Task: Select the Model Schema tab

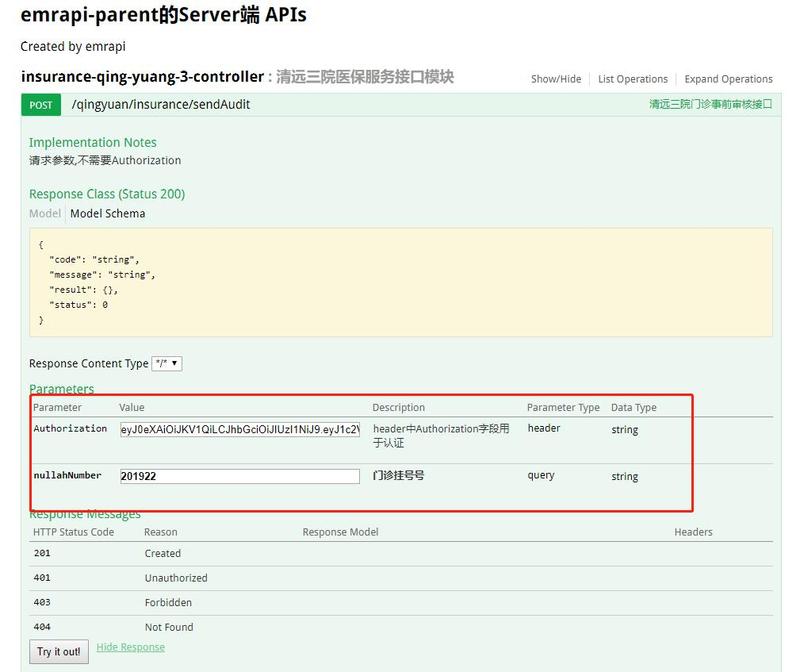Action: [x=108, y=213]
